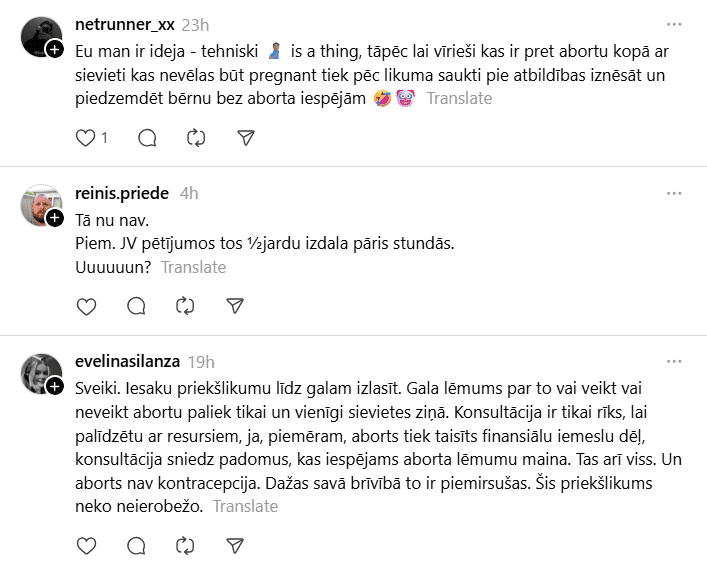Repost evelinasilanza's post
The height and width of the screenshot is (562, 707).
click(185, 545)
